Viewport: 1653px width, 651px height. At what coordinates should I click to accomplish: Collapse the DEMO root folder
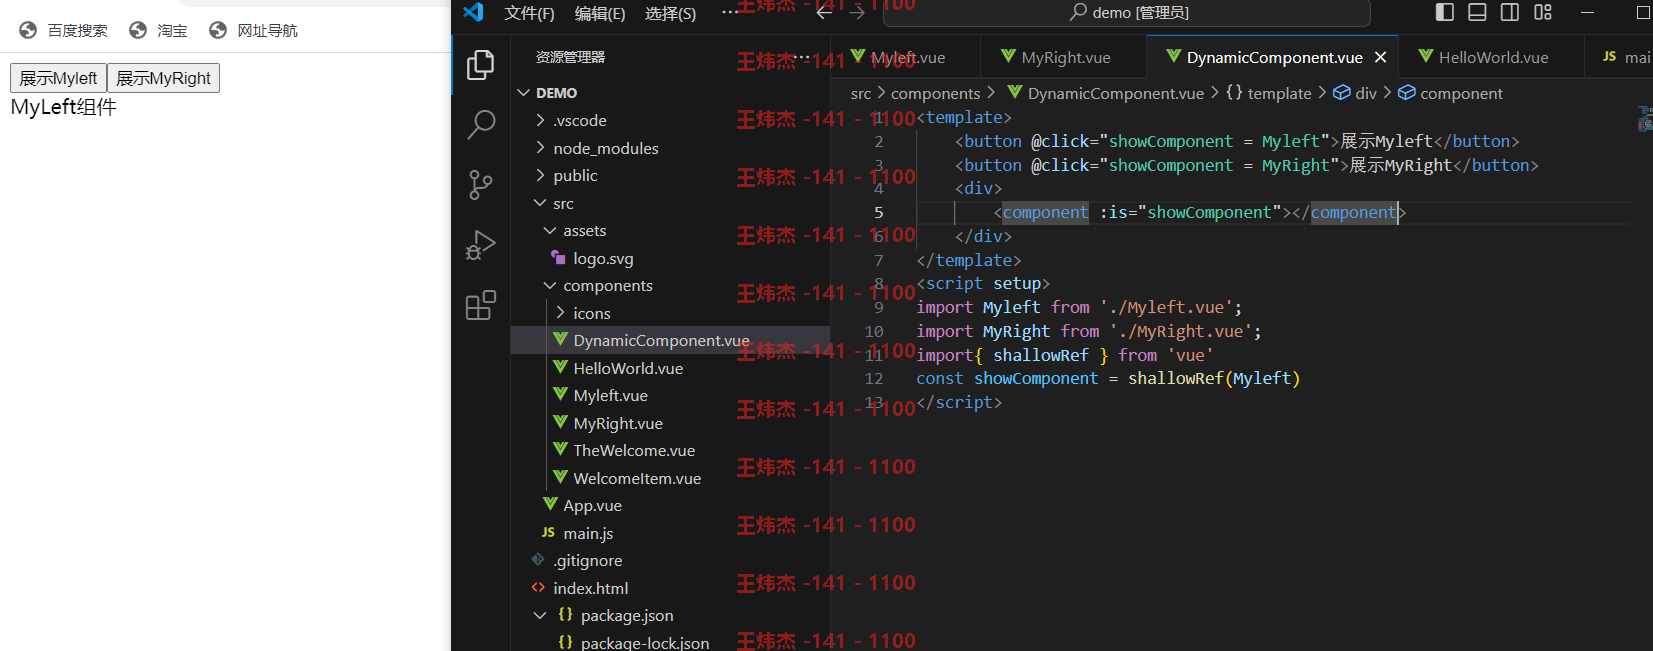[x=523, y=93]
